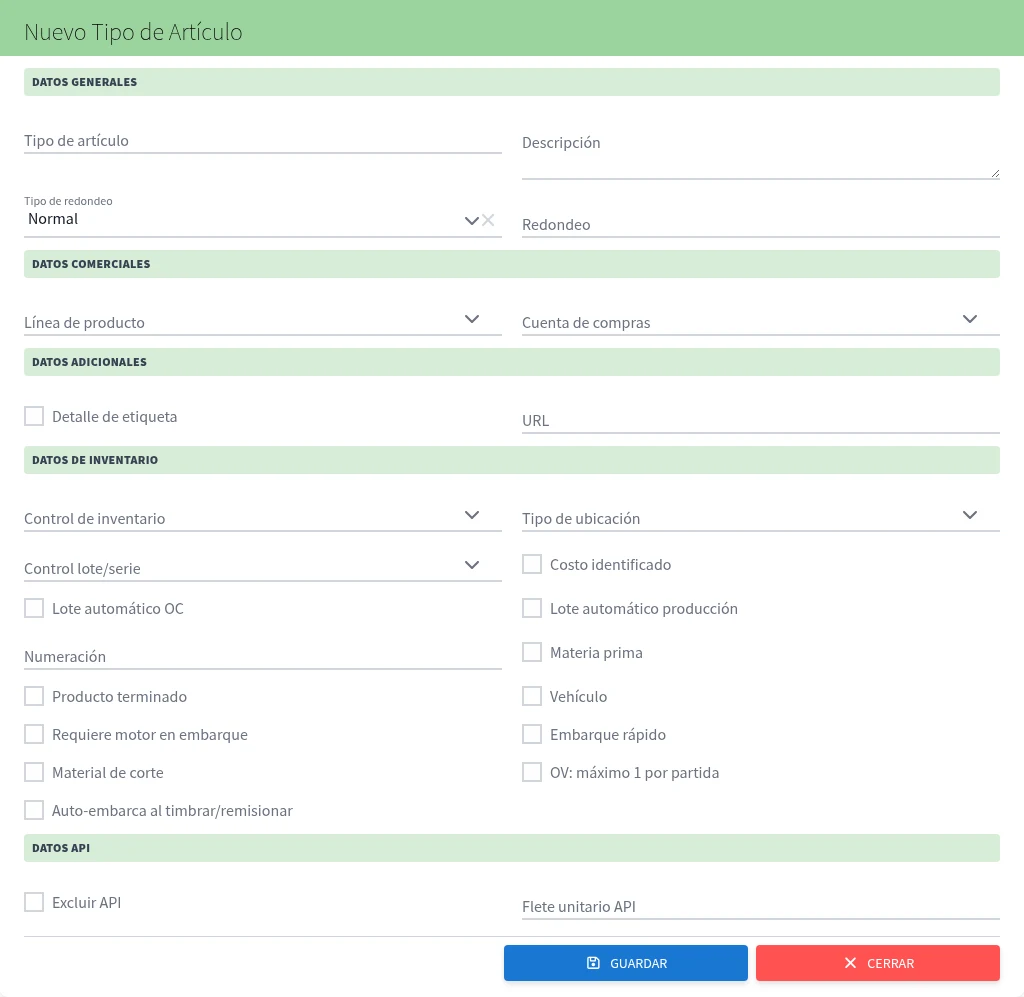
Task: Tick the Material de corte checkbox
Action: pos(34,772)
